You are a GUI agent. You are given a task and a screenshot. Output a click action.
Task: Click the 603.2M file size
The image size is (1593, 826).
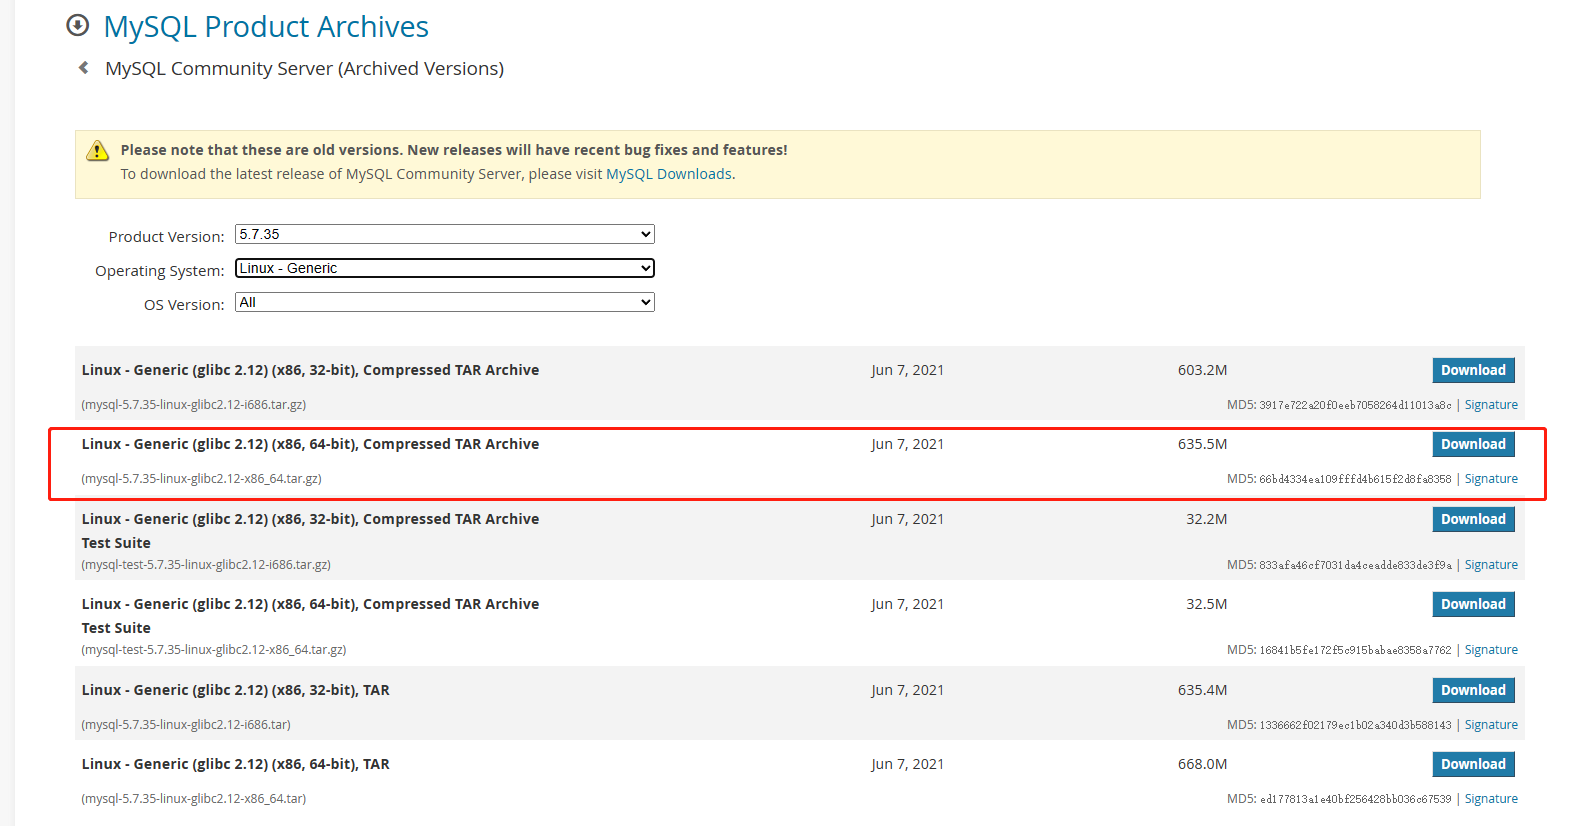pos(1202,370)
